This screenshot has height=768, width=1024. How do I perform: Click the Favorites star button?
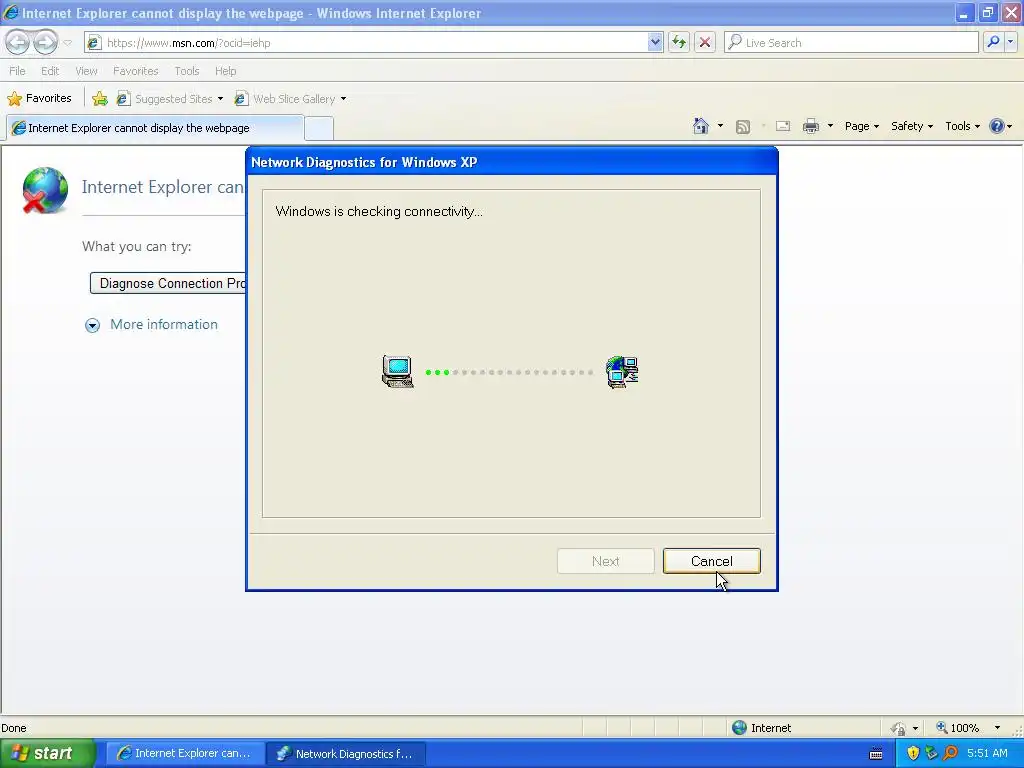coord(39,99)
